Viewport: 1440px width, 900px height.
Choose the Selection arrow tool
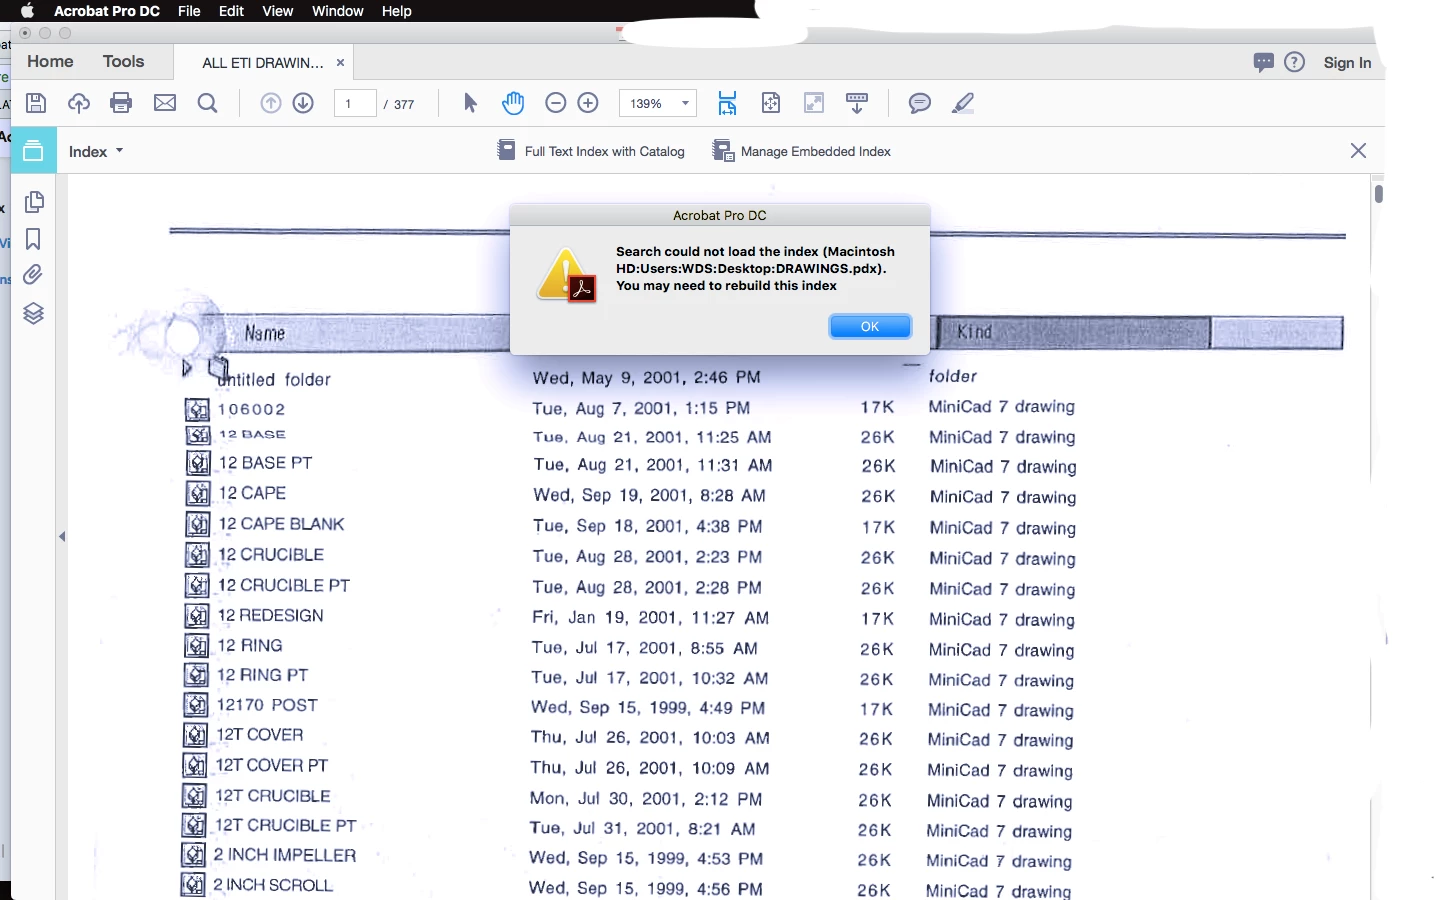coord(471,103)
